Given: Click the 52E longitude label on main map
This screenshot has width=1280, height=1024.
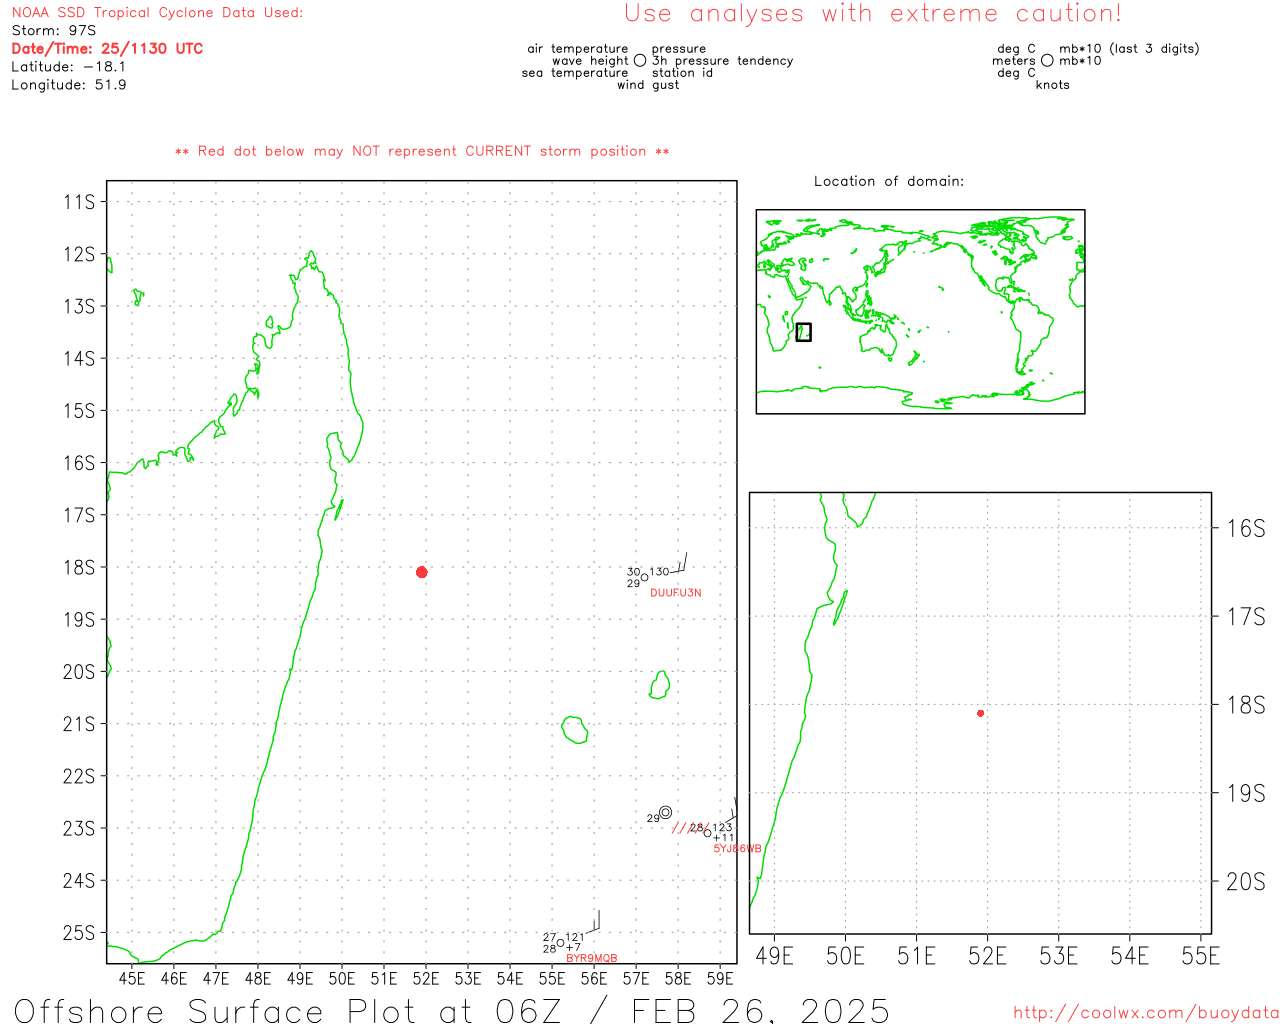Looking at the screenshot, I should tap(426, 978).
